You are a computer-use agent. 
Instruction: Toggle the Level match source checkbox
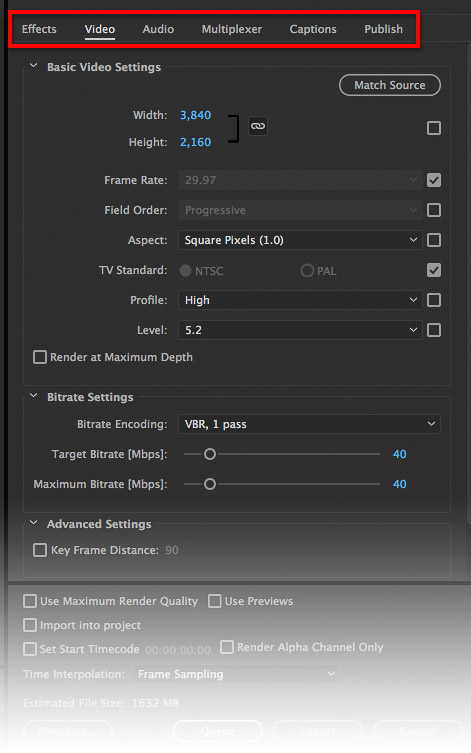[x=434, y=330]
